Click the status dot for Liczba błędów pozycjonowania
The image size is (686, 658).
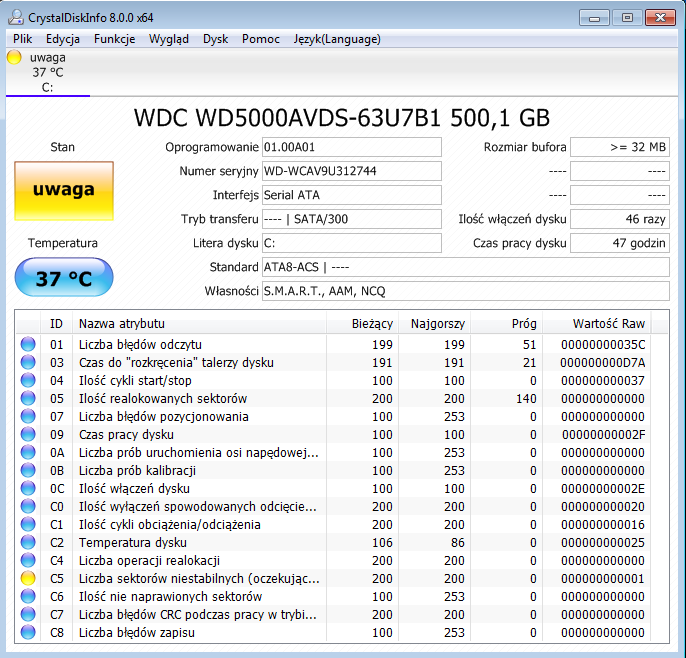(x=28, y=416)
